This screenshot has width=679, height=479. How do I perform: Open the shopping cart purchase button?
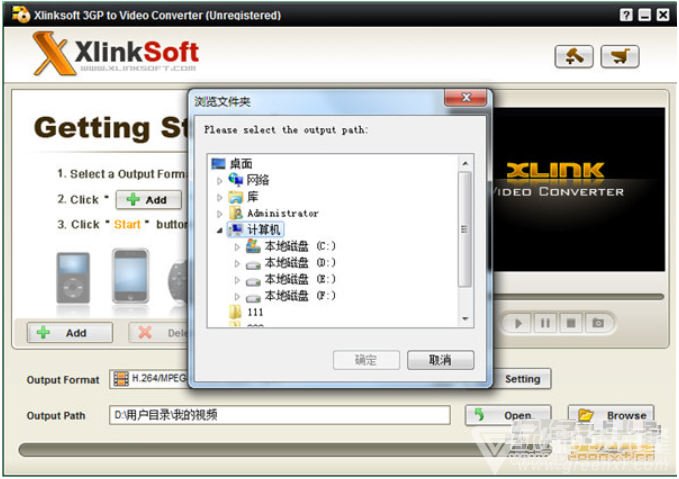click(620, 56)
